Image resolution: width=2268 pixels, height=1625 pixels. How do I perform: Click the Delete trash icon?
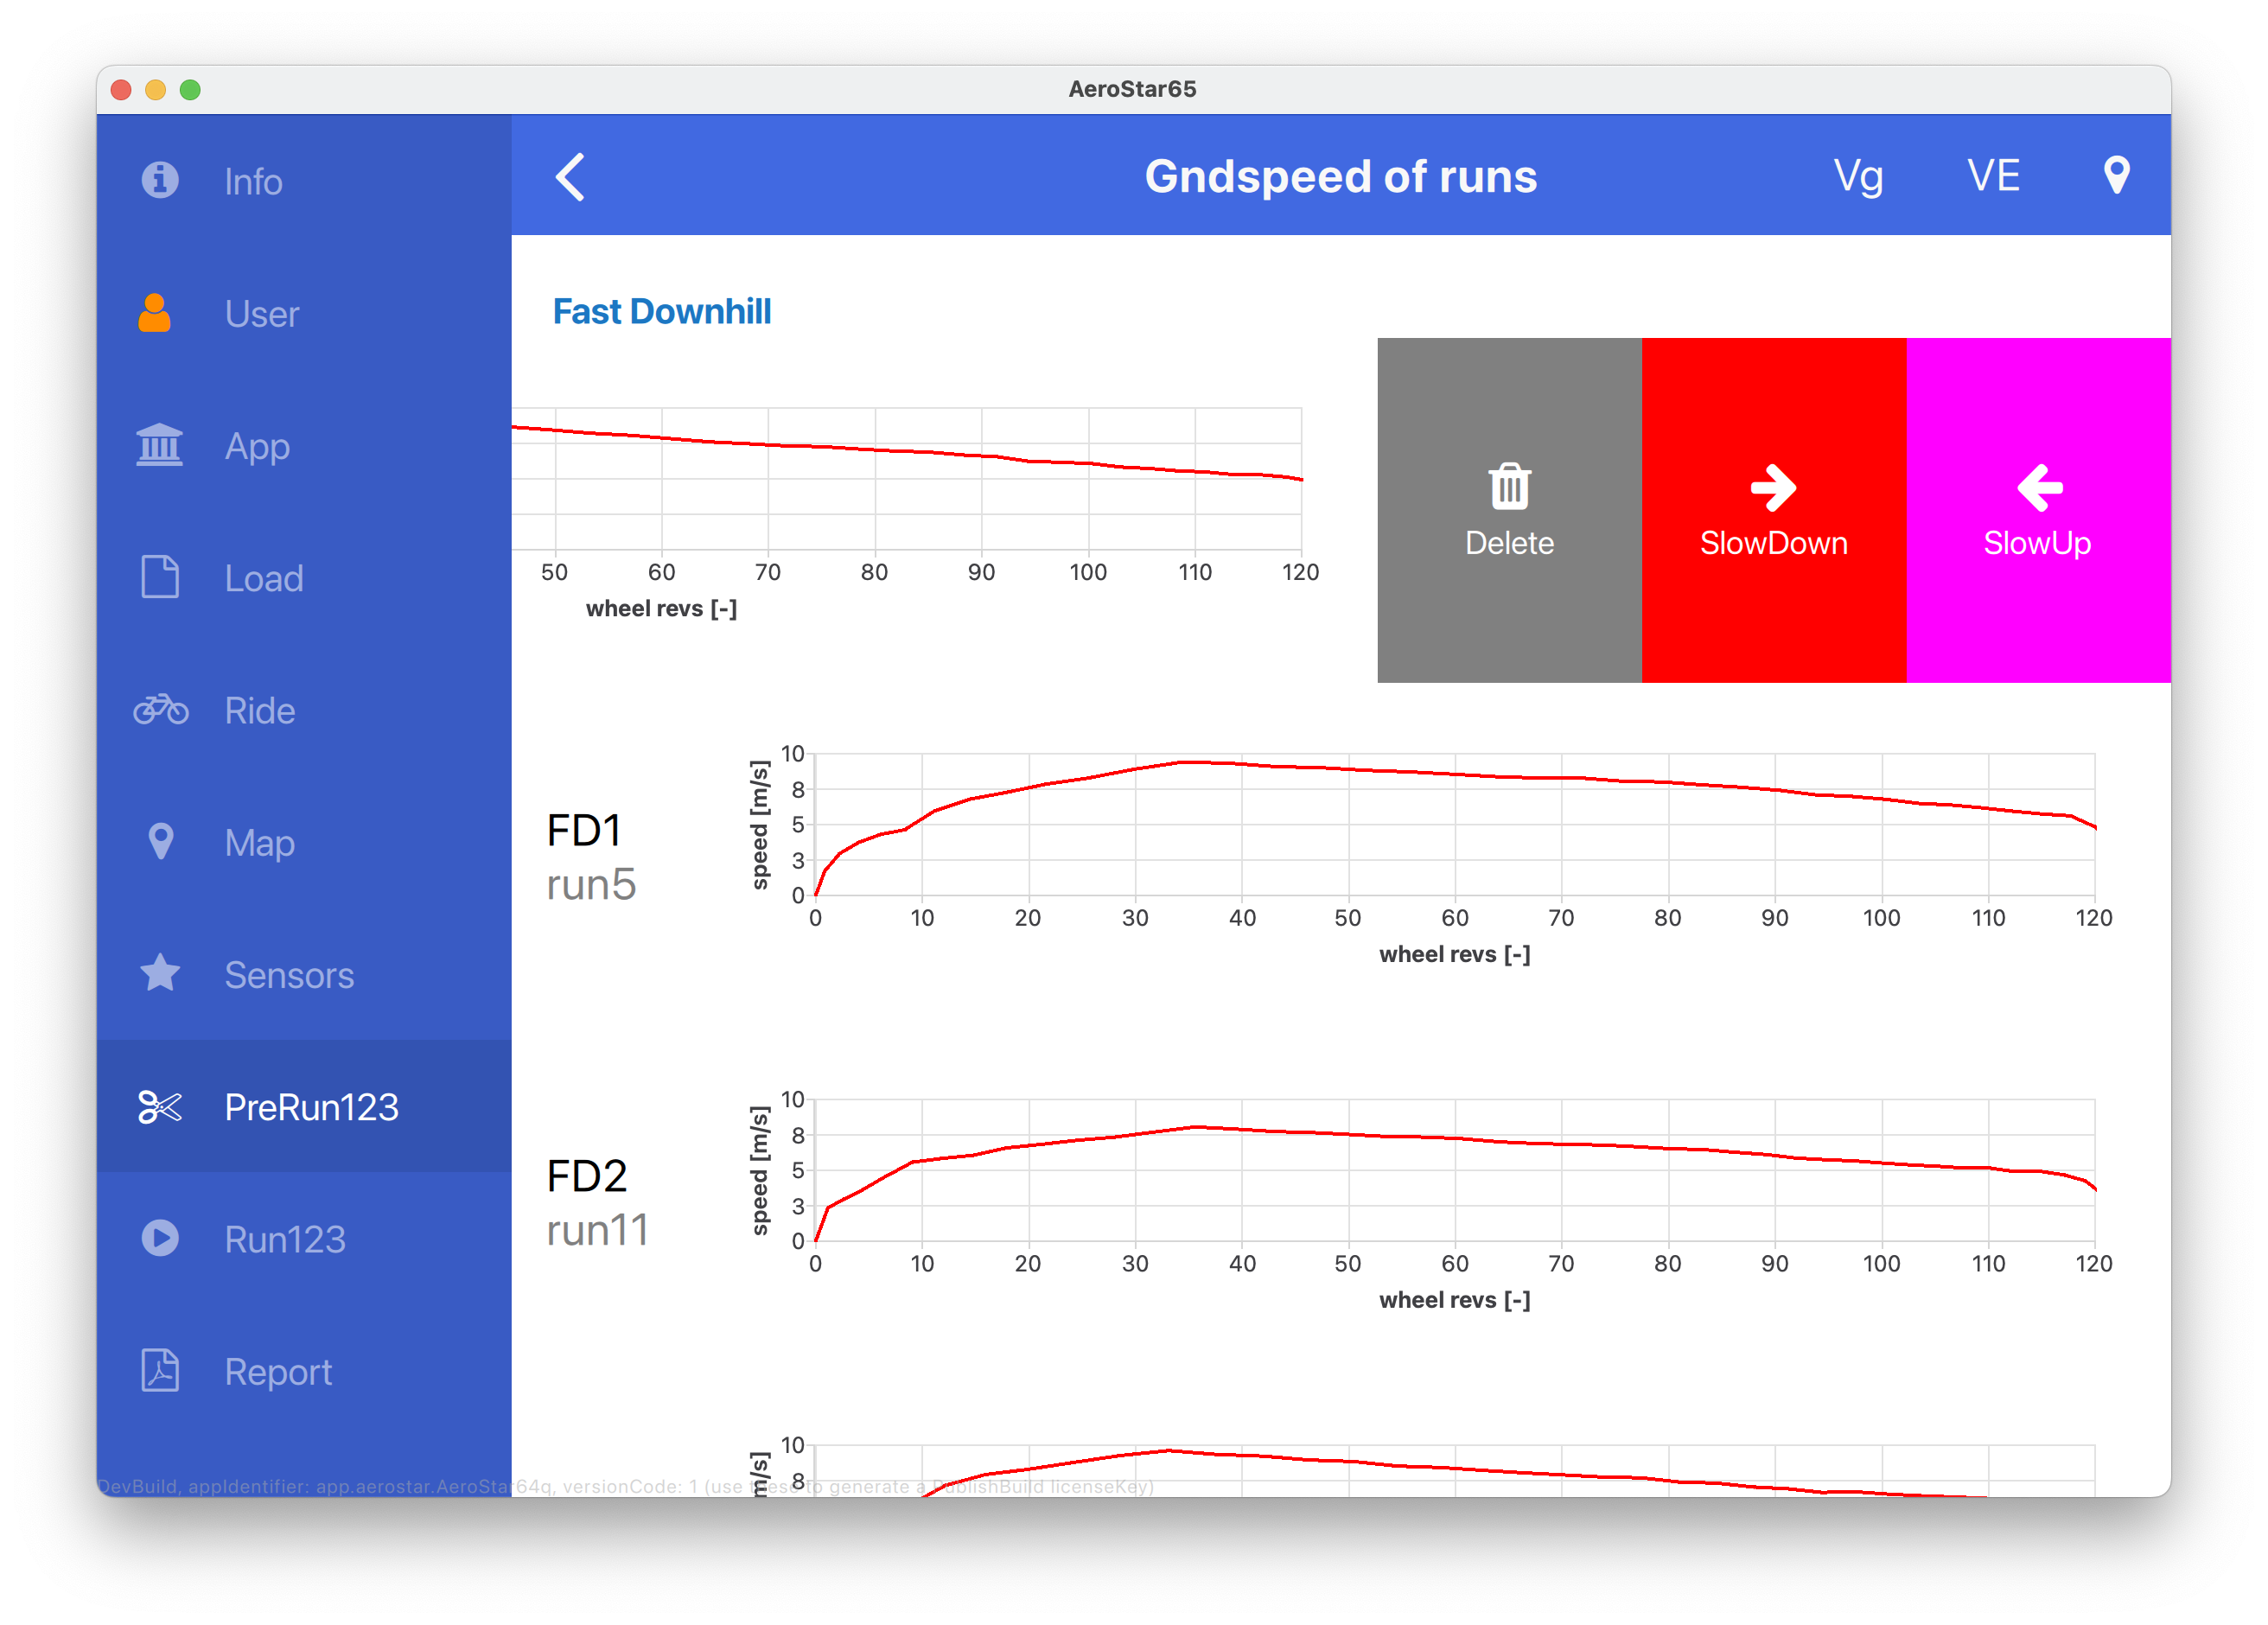[1508, 487]
